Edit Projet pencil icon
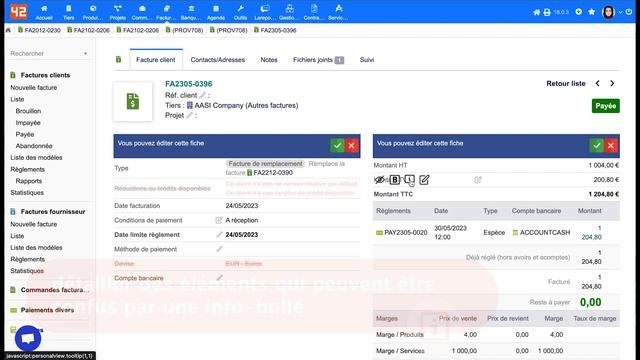Screen dimensions: 640x360 click(189, 115)
